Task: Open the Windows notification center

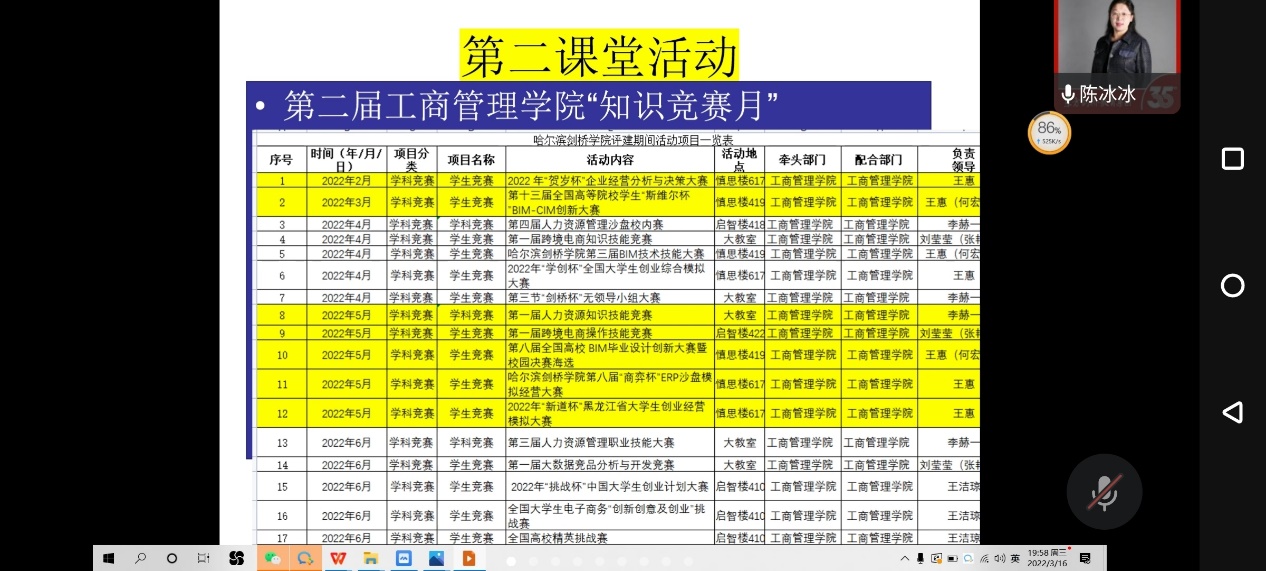Action: pos(1085,558)
